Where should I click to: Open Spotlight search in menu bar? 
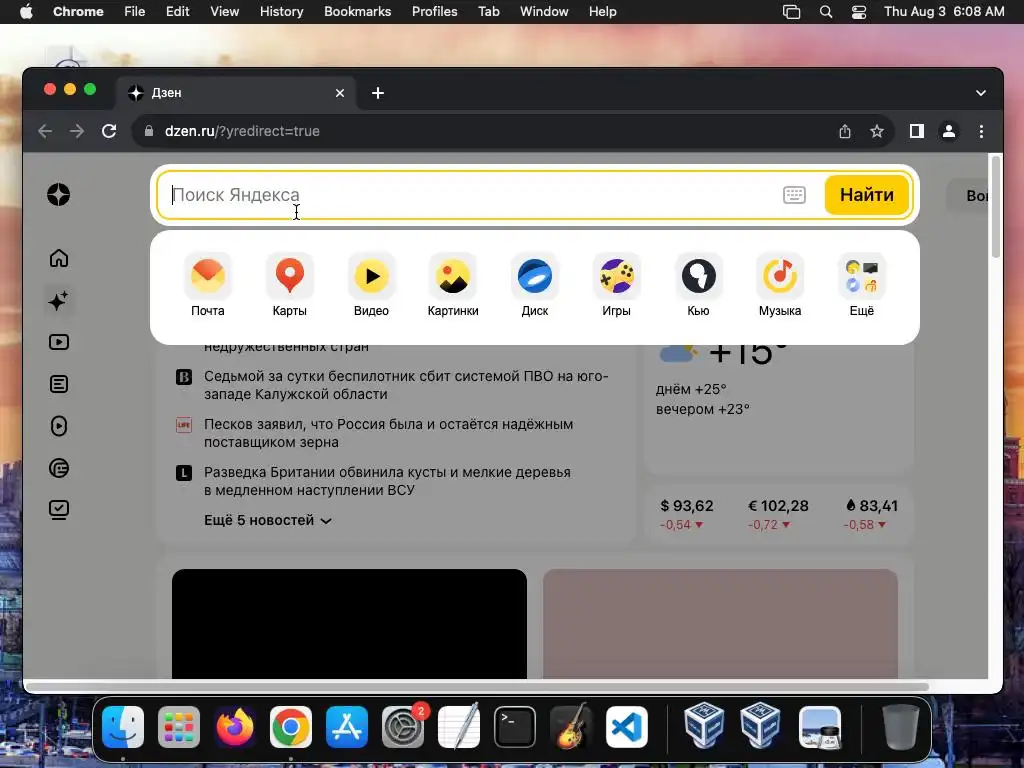[x=826, y=12]
